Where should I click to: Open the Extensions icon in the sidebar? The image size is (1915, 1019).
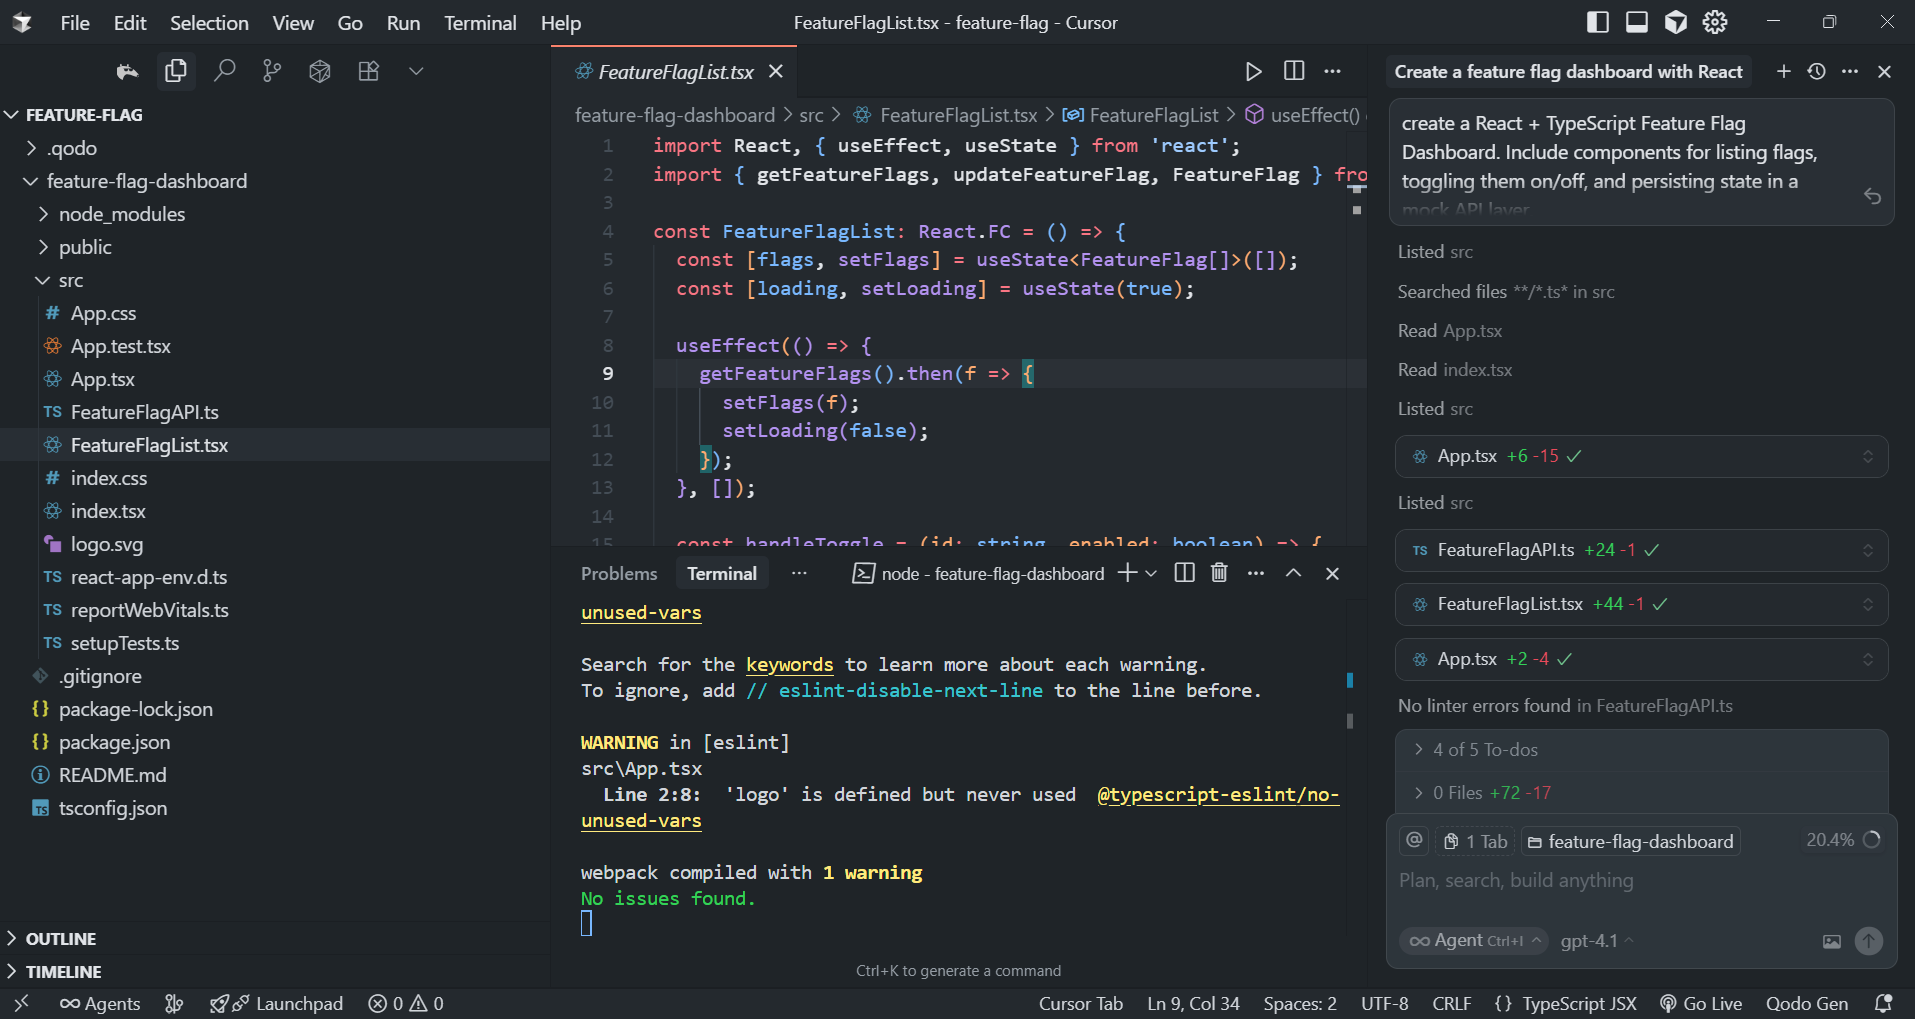368,71
